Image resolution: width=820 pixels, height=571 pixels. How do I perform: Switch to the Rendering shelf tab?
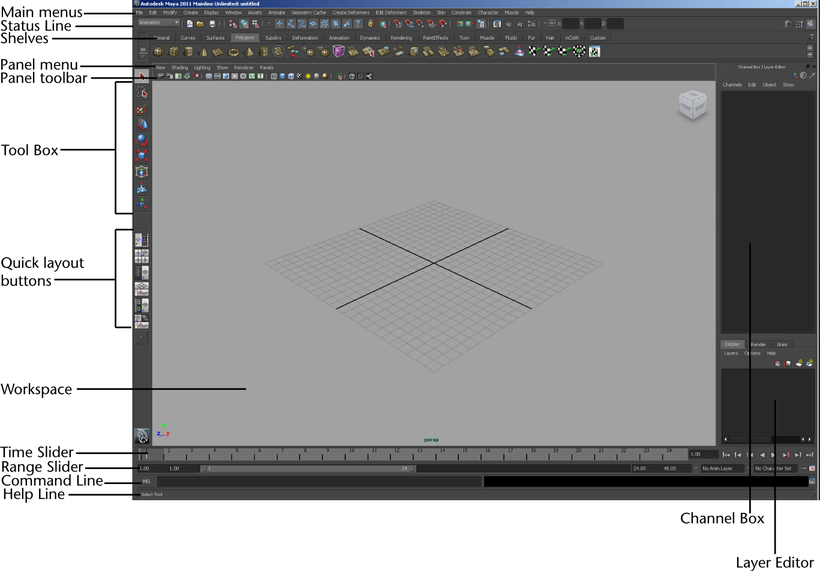pyautogui.click(x=401, y=38)
